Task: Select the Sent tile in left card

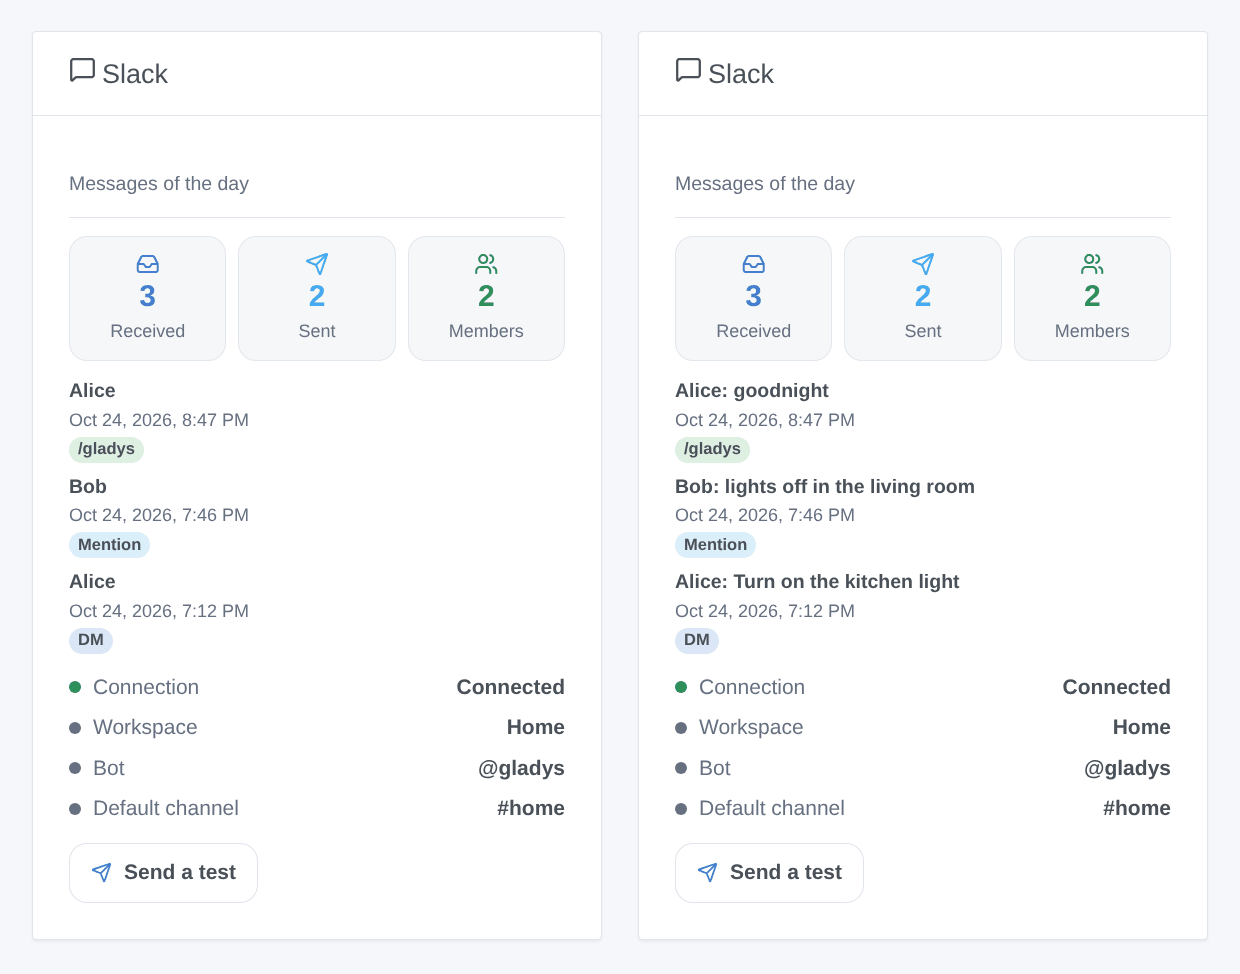Action: pyautogui.click(x=317, y=298)
